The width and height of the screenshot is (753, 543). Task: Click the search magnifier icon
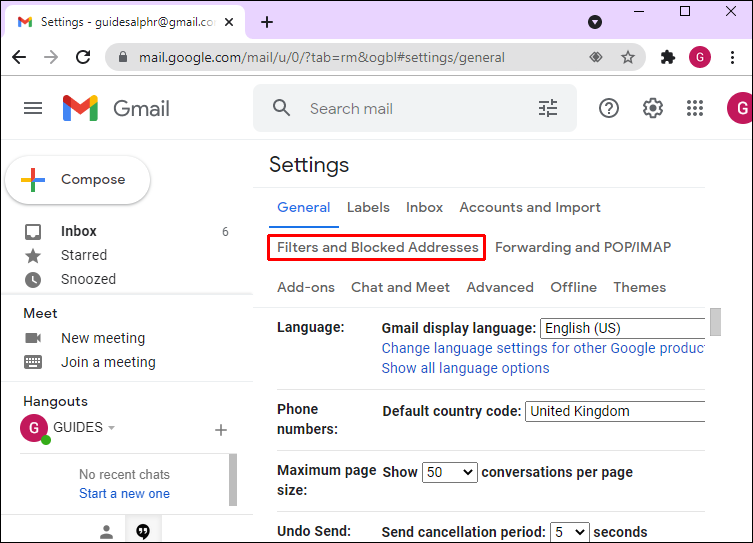tap(281, 108)
